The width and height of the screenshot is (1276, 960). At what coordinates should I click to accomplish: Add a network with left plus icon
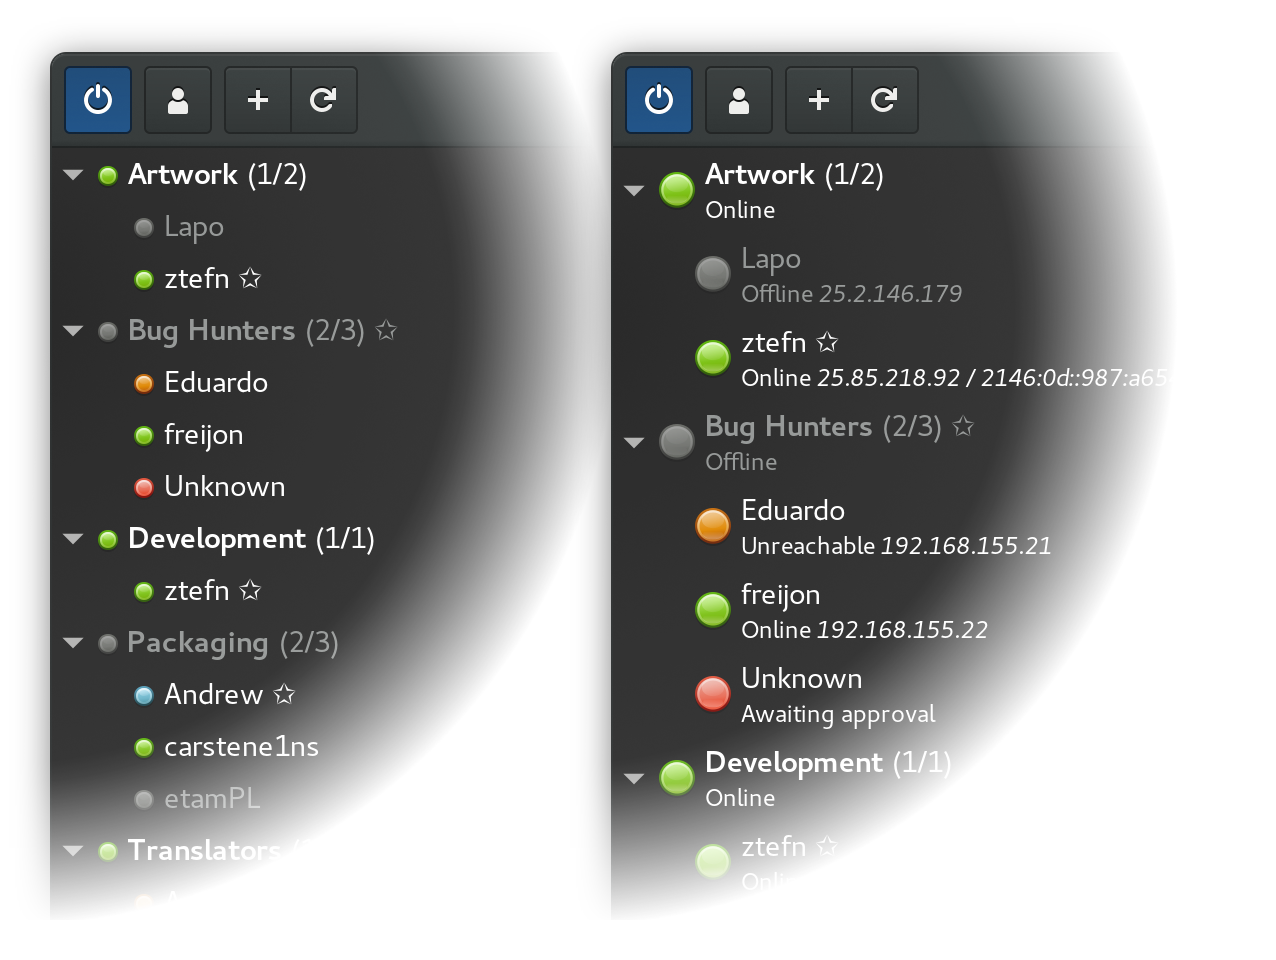(x=258, y=100)
